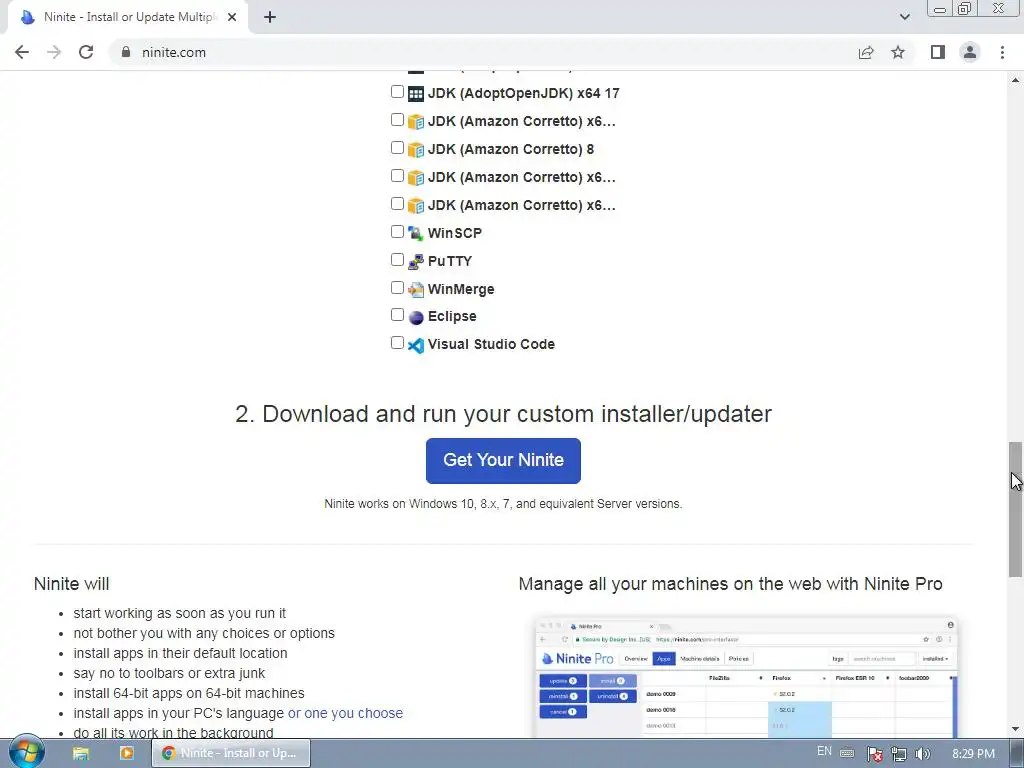Click 'say no to toolbars or extra junk'
The width and height of the screenshot is (1024, 768).
pyautogui.click(x=169, y=673)
